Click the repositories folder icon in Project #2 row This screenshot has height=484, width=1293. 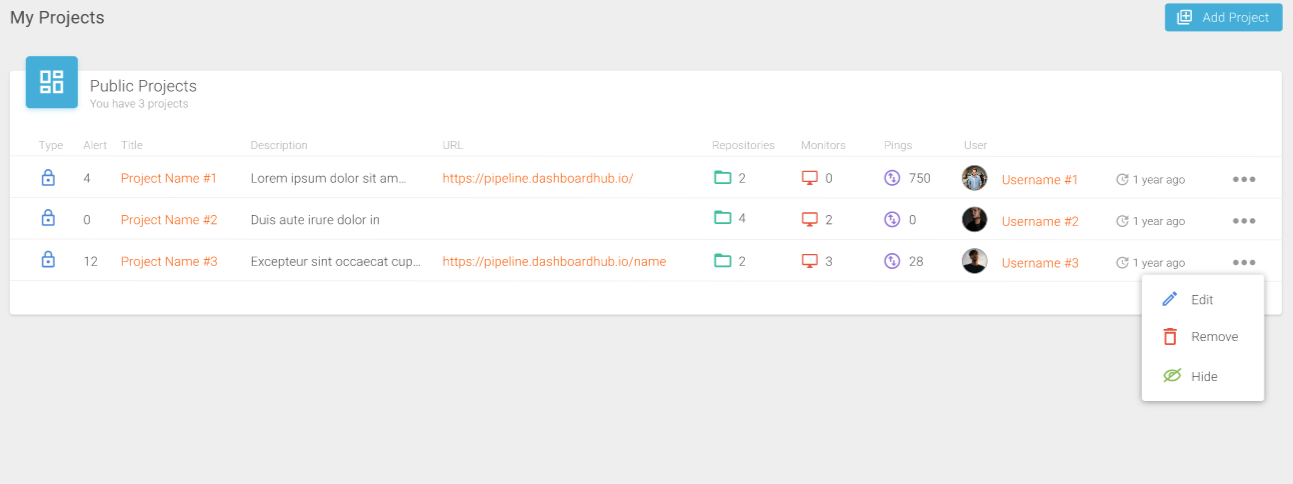[722, 219]
